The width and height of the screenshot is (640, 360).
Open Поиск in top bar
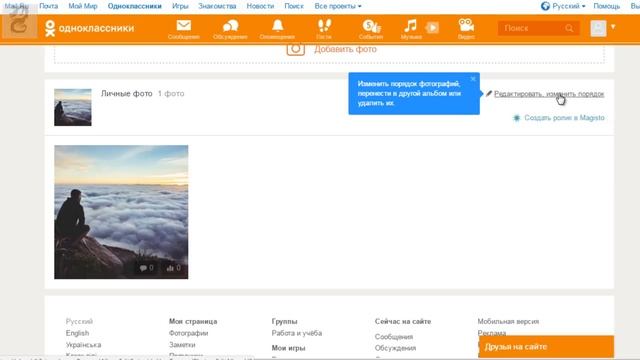(x=294, y=6)
